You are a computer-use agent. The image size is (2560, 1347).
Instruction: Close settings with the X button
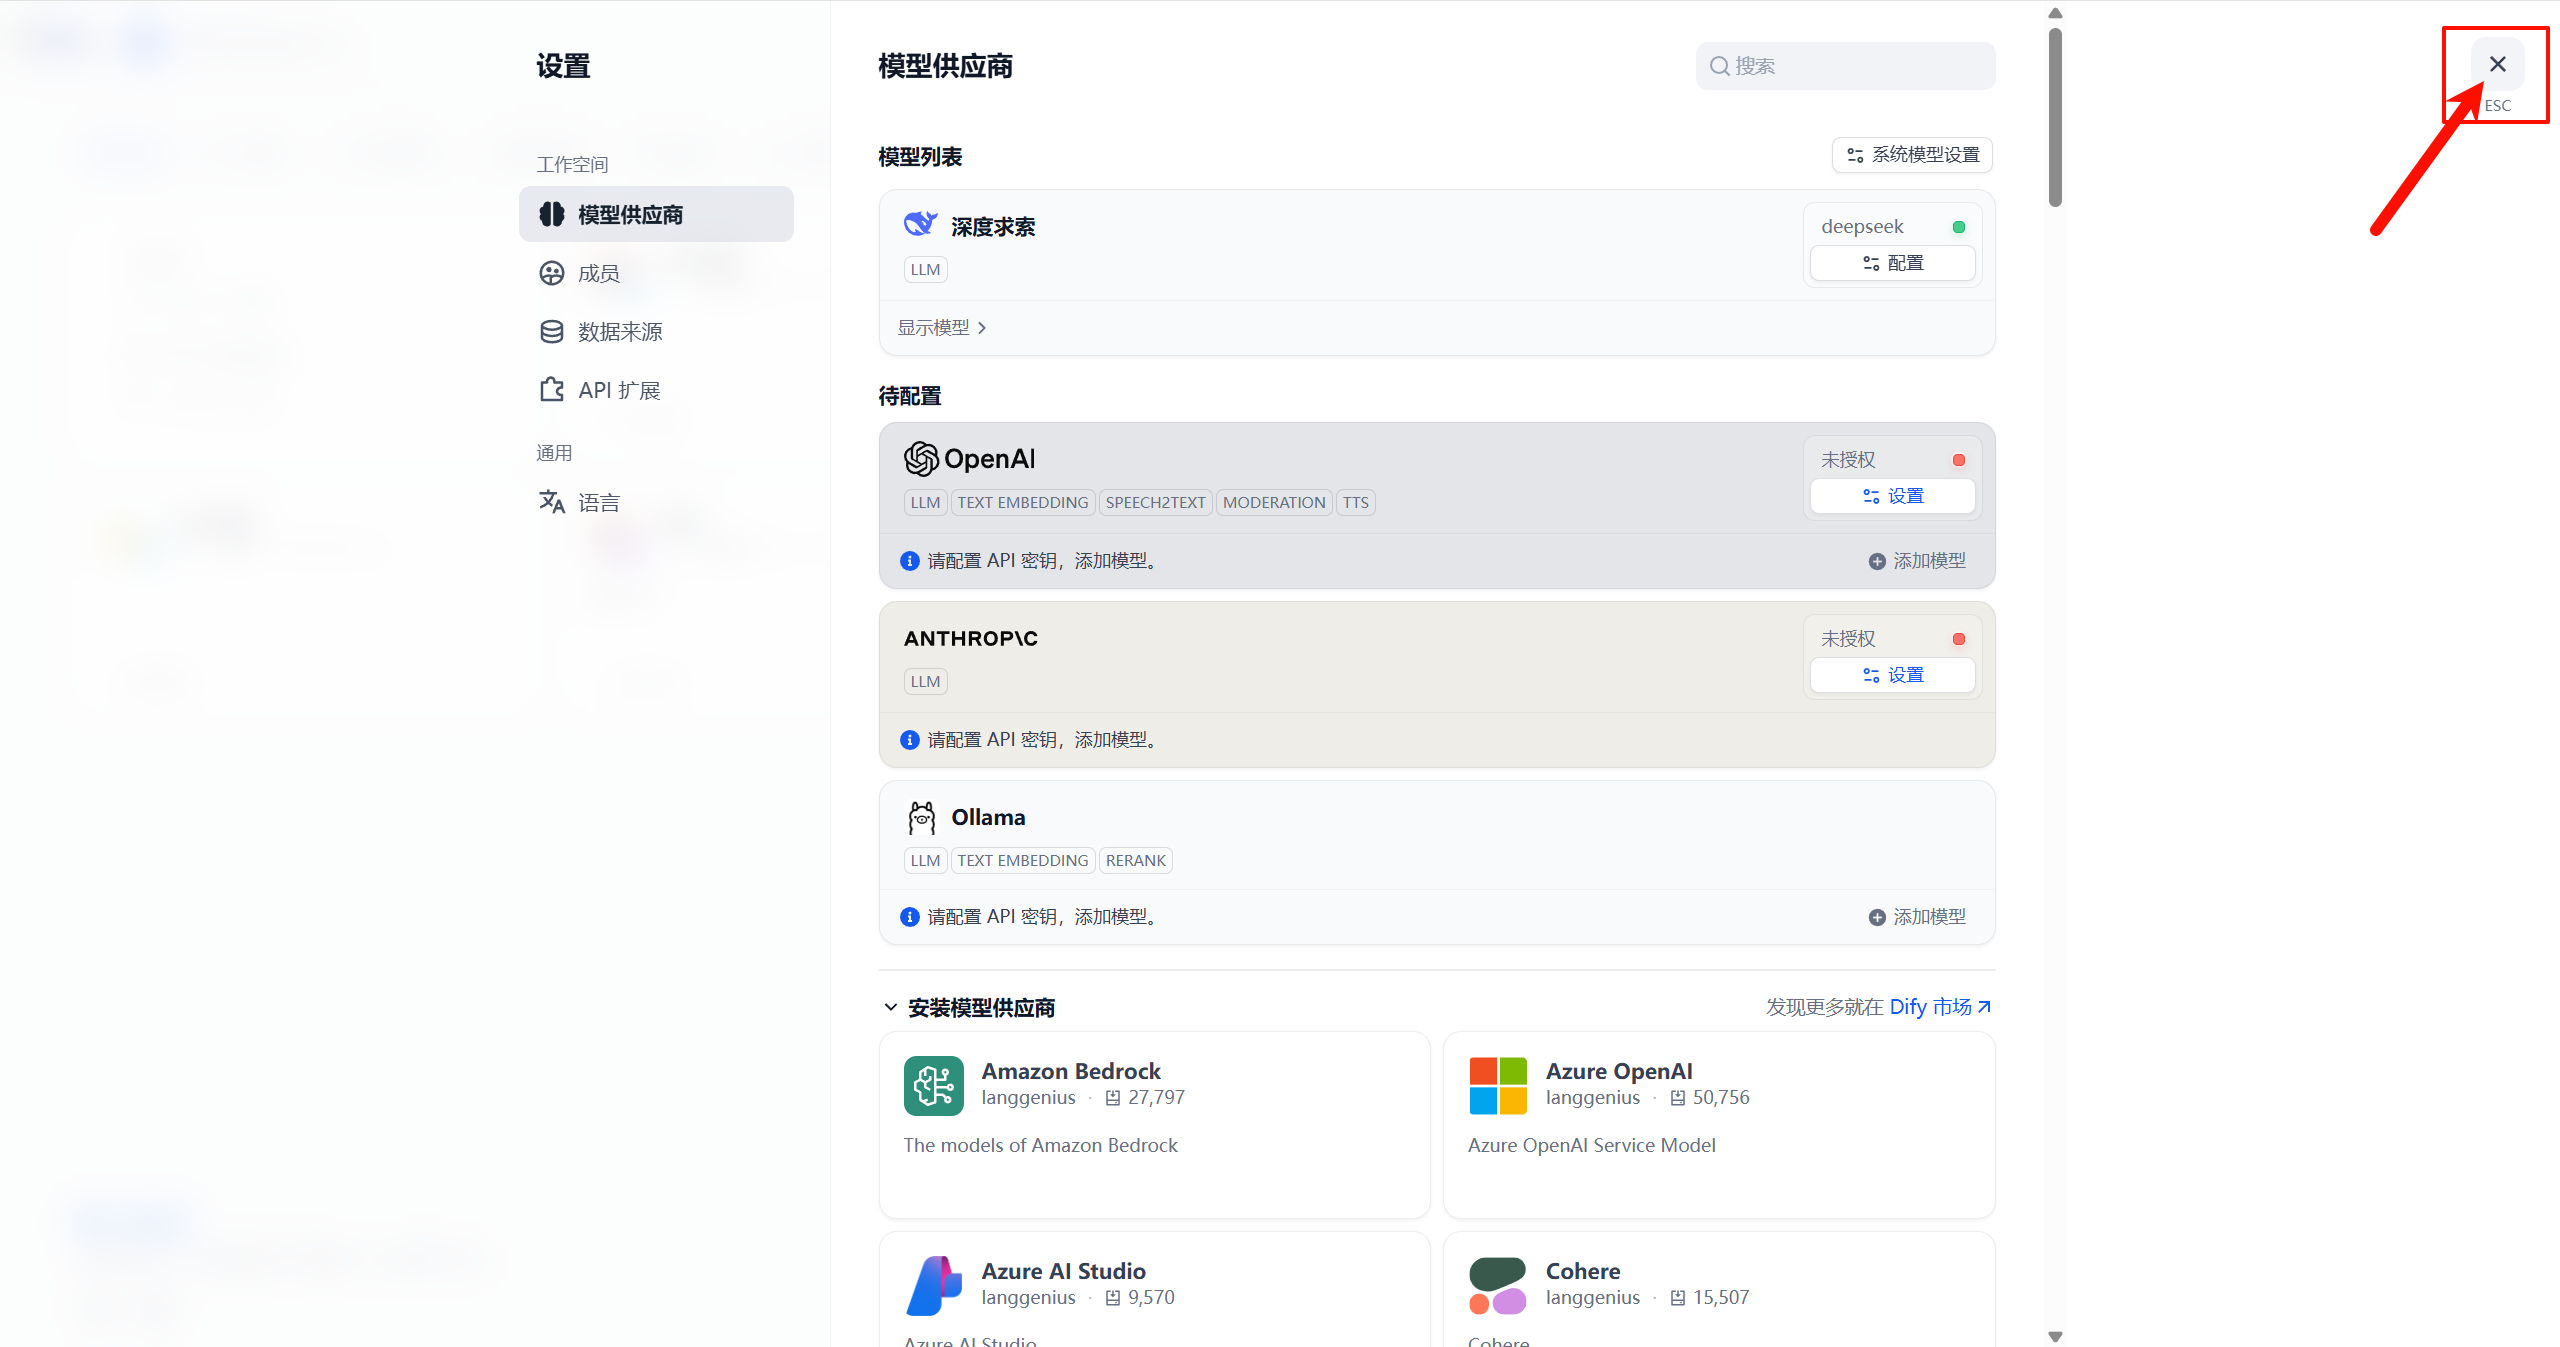tap(2497, 65)
